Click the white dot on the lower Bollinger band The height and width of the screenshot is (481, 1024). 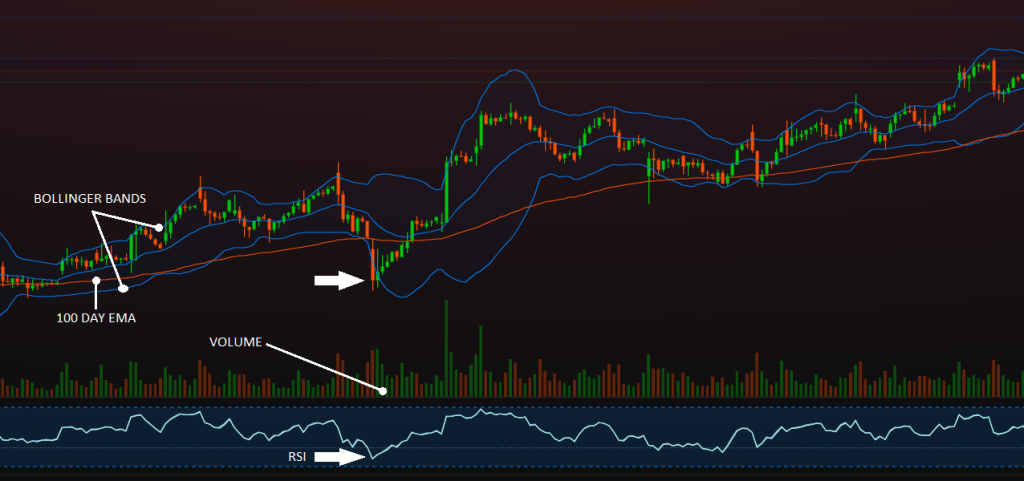(x=124, y=289)
